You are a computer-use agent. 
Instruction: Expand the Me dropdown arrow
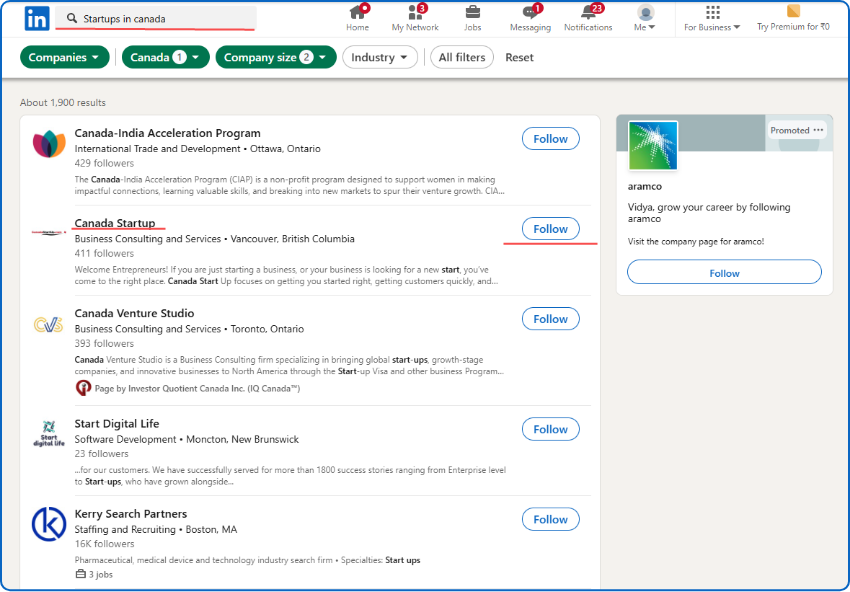tap(652, 27)
